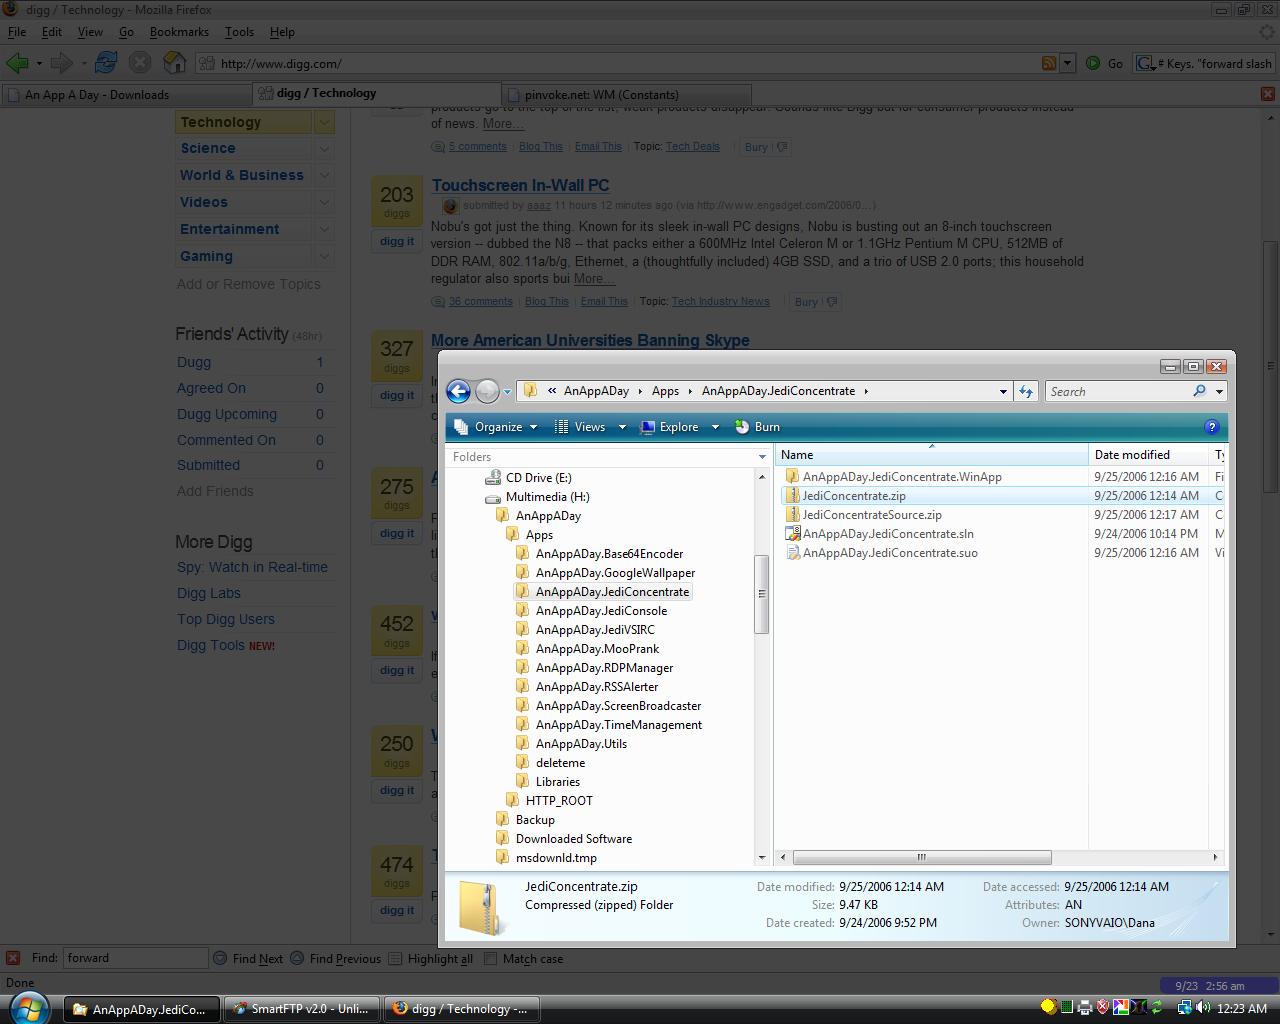Switch to An App A Day - Downloads tab

tap(126, 94)
